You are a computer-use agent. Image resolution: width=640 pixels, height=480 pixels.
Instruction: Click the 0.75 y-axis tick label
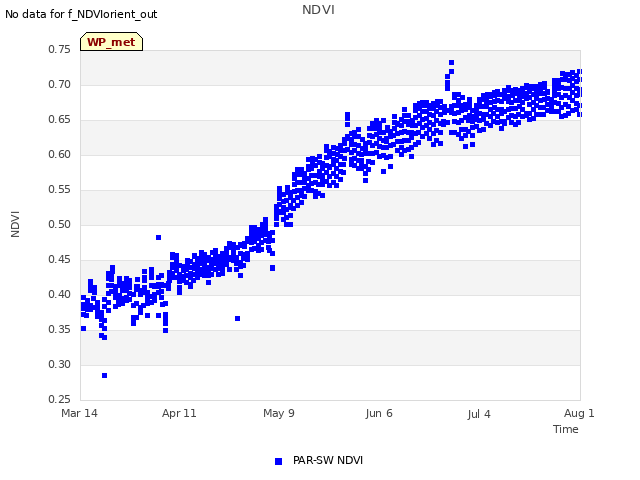click(x=60, y=49)
